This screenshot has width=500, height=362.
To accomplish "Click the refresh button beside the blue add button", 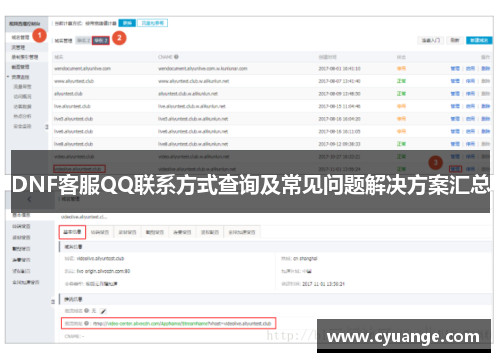I will [455, 40].
